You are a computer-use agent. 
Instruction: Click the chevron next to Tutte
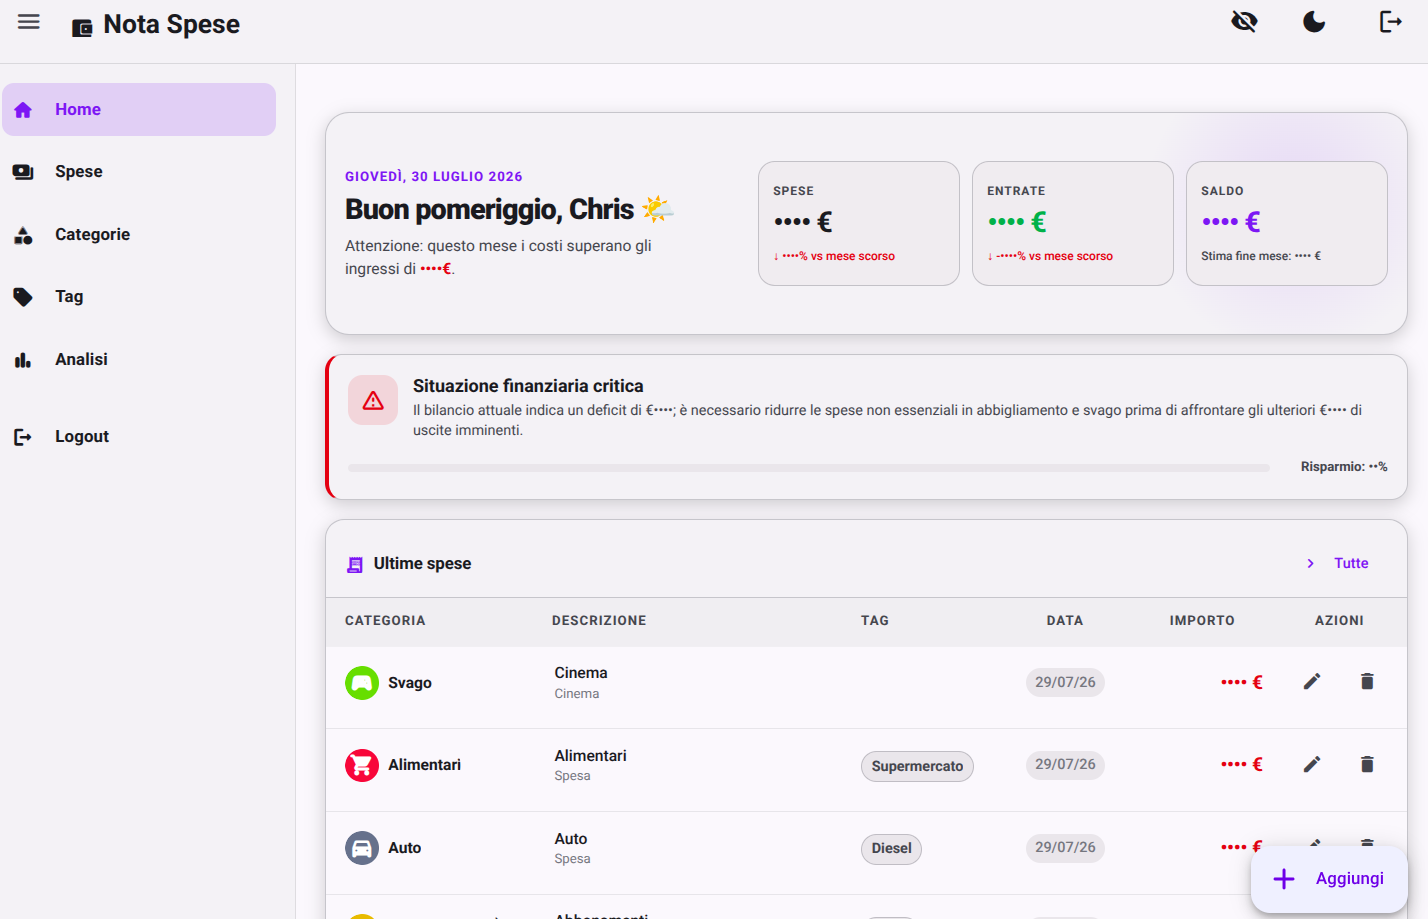click(1310, 564)
